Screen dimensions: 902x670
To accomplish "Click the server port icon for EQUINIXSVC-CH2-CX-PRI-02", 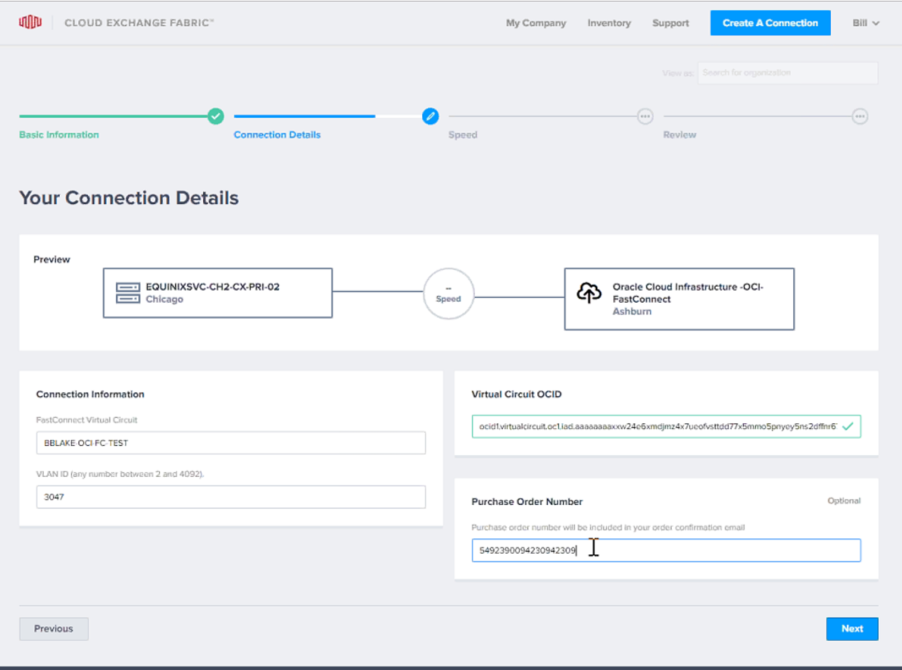I will click(x=128, y=293).
